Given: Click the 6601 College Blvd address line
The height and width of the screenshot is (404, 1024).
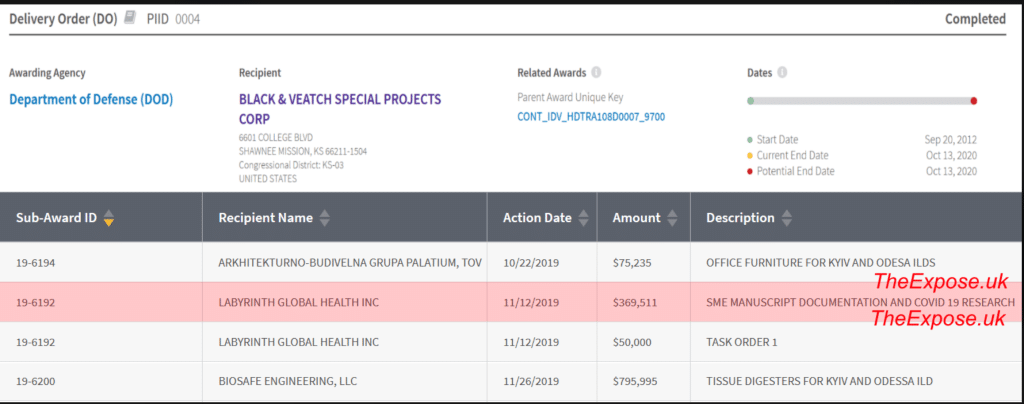Looking at the screenshot, I should pyautogui.click(x=276, y=138).
